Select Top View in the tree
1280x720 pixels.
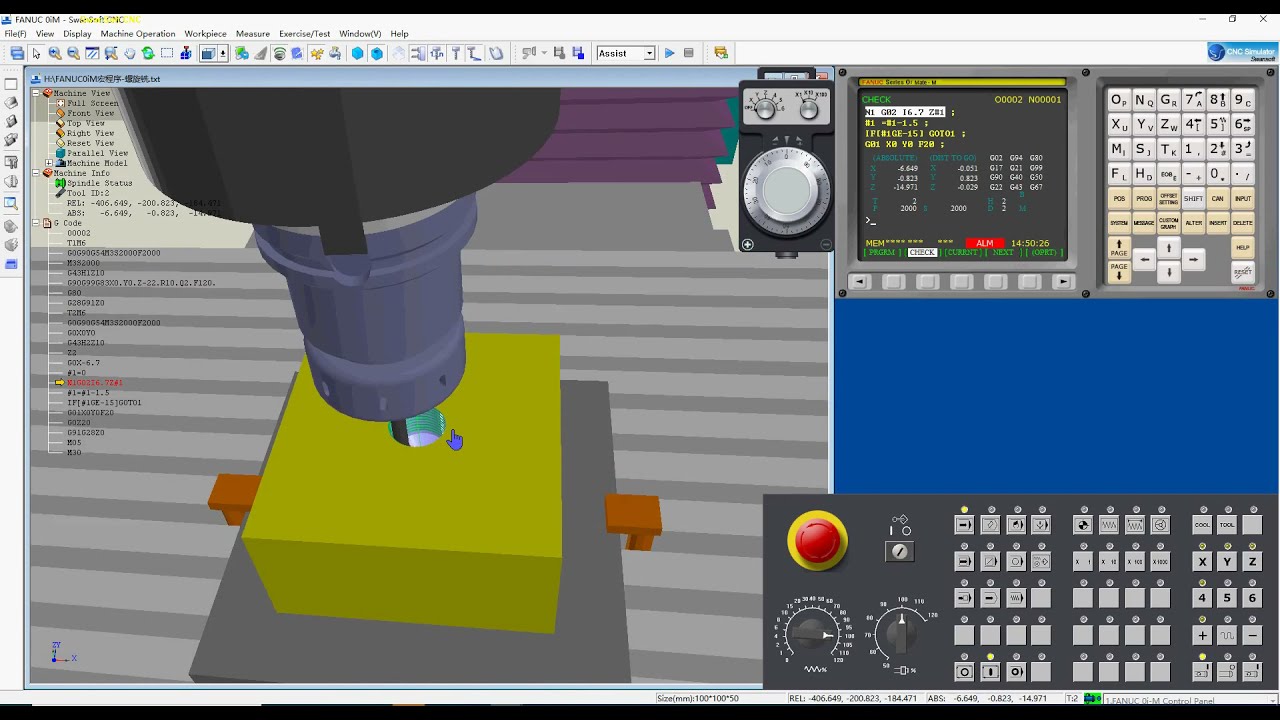point(85,123)
